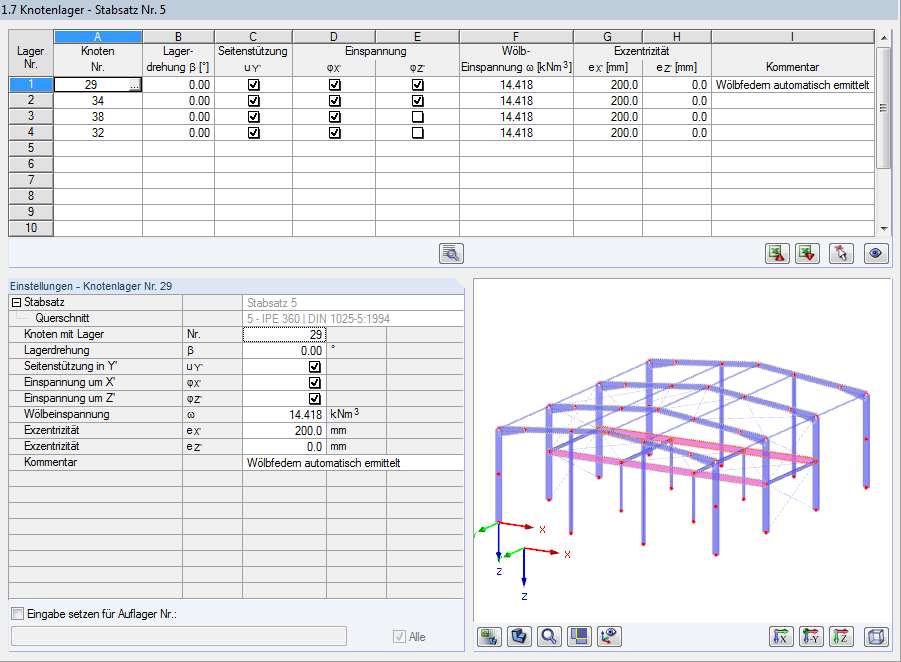Click the ellipsis button beside node 29
Viewport: 901px width, 662px height.
coord(134,85)
